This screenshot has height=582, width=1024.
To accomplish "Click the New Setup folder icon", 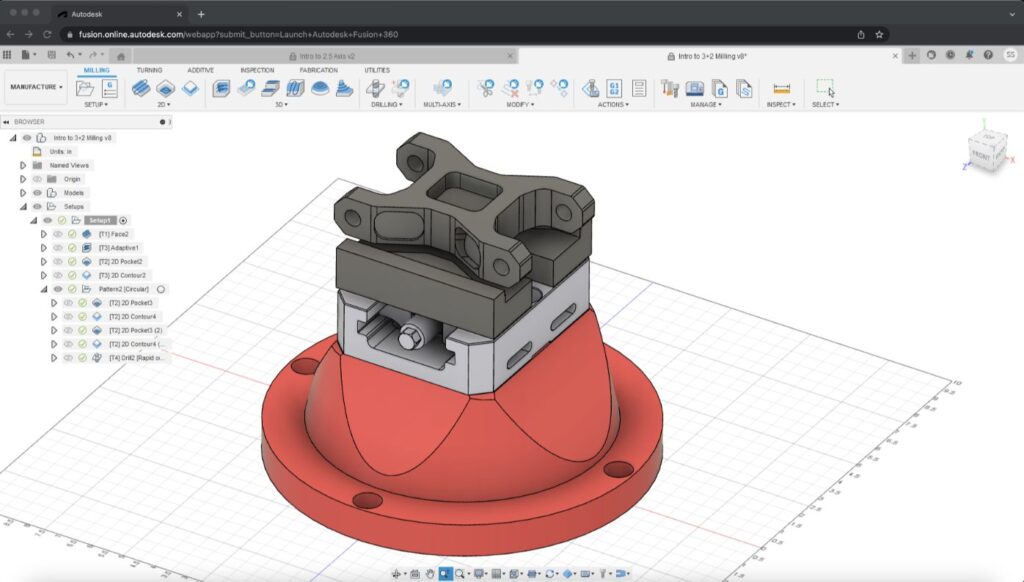I will 86,88.
